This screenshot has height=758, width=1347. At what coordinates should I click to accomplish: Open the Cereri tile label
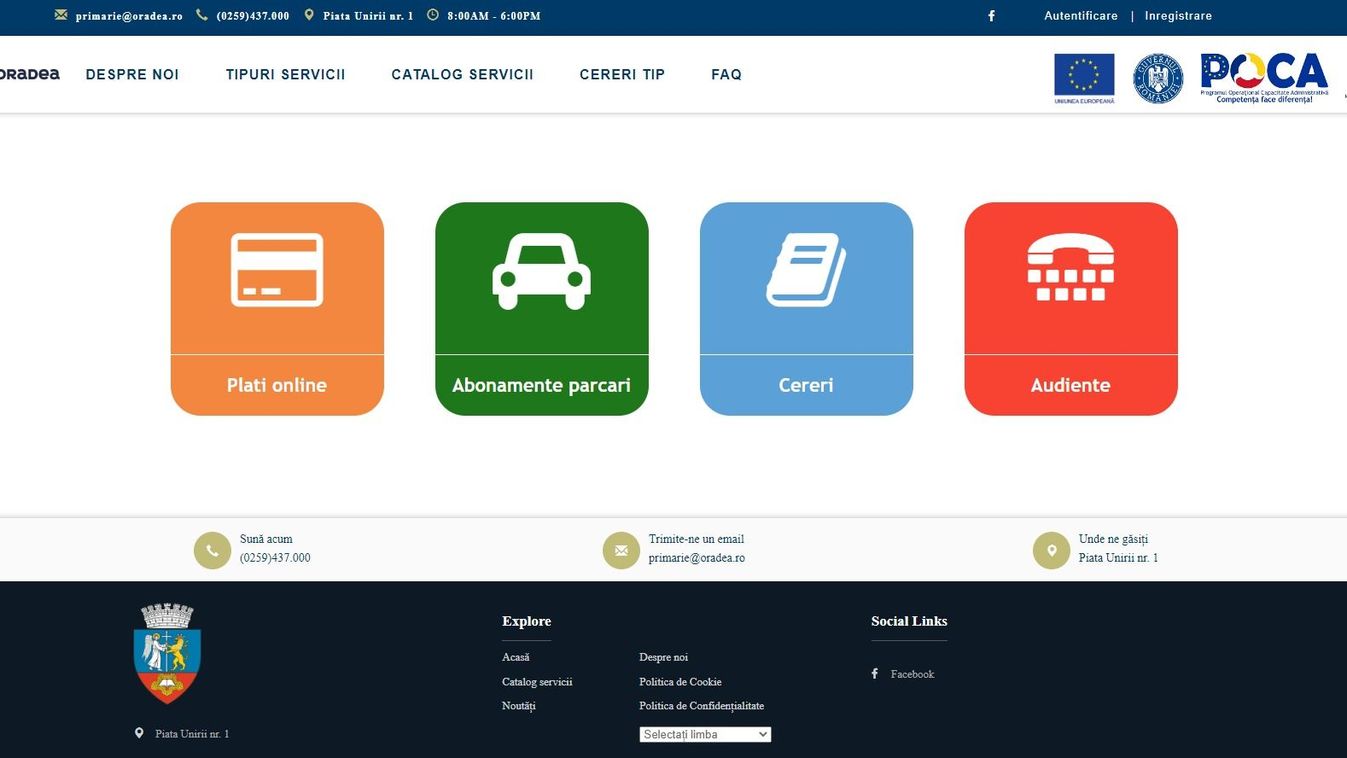[x=806, y=385]
